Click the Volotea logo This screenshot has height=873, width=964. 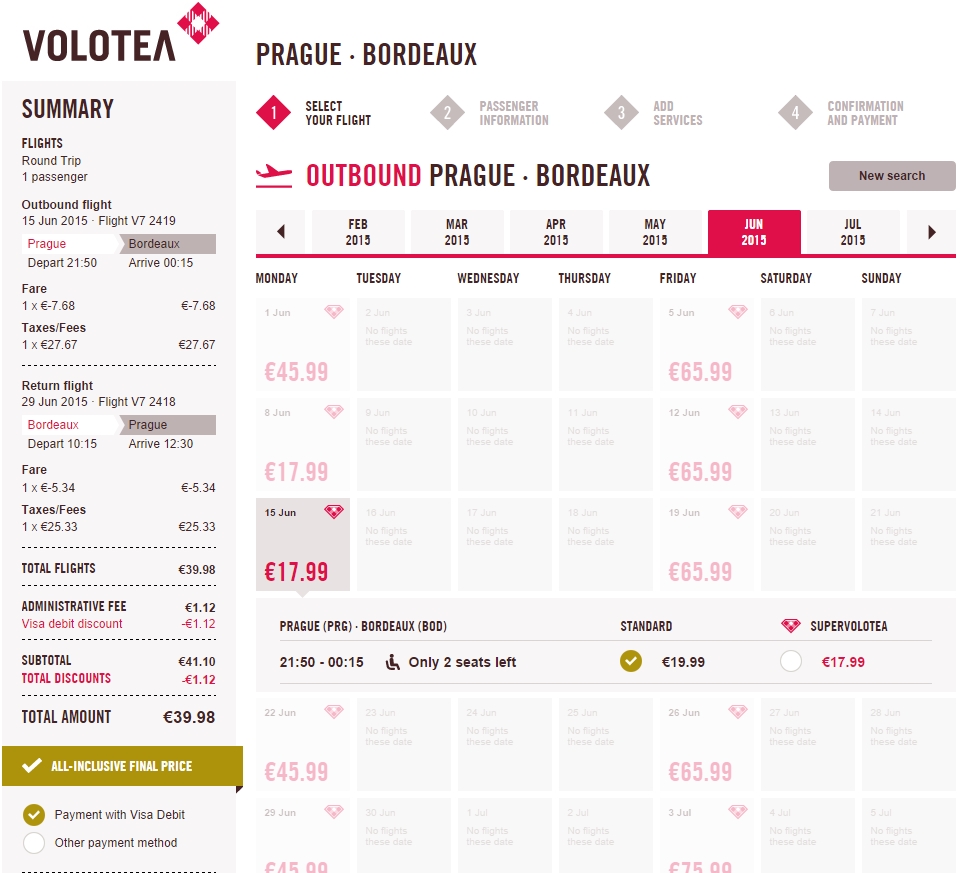pos(120,34)
